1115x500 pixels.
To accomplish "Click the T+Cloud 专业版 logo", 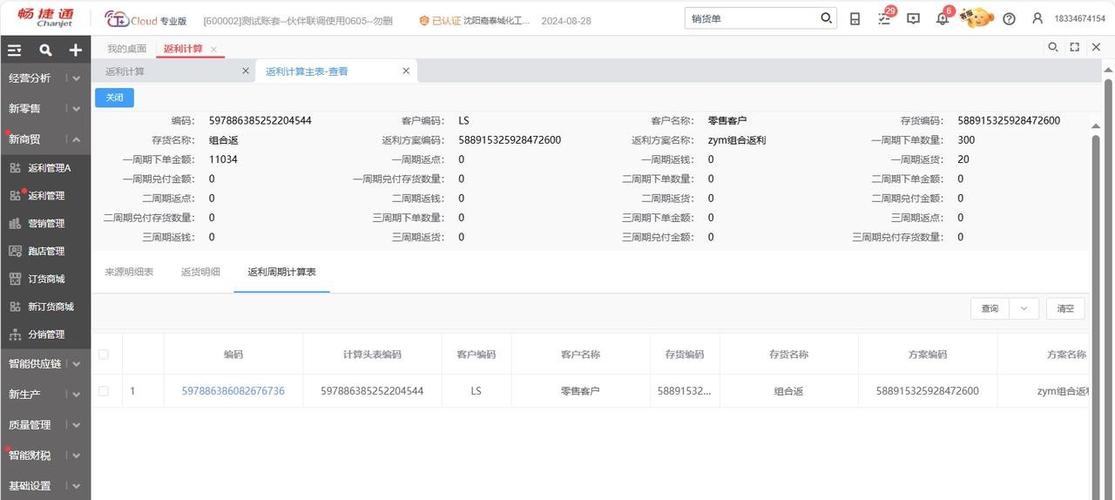I will tap(146, 20).
